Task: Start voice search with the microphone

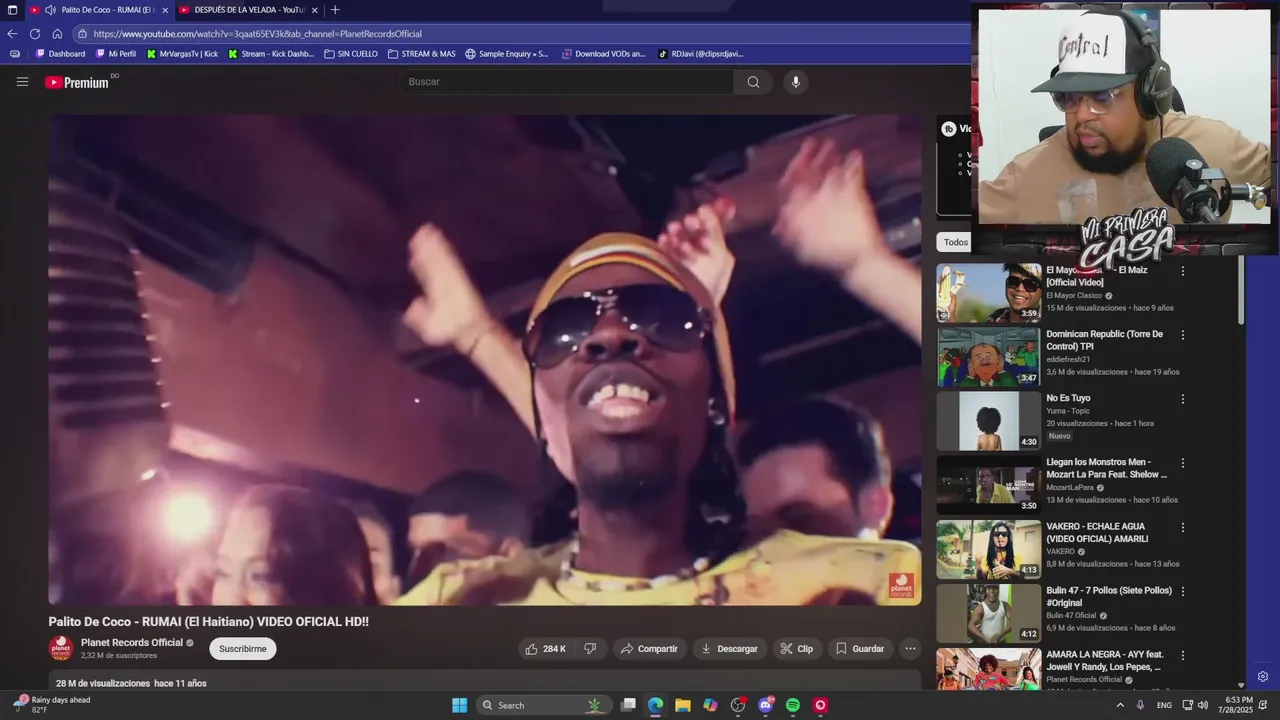Action: click(x=796, y=82)
